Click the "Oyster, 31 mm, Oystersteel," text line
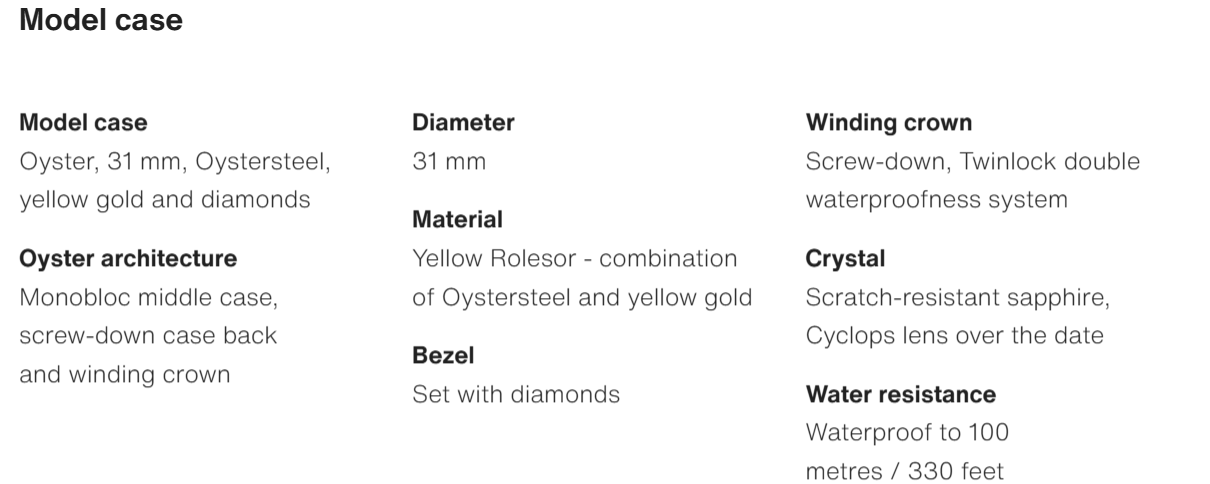The image size is (1210, 484). [175, 161]
